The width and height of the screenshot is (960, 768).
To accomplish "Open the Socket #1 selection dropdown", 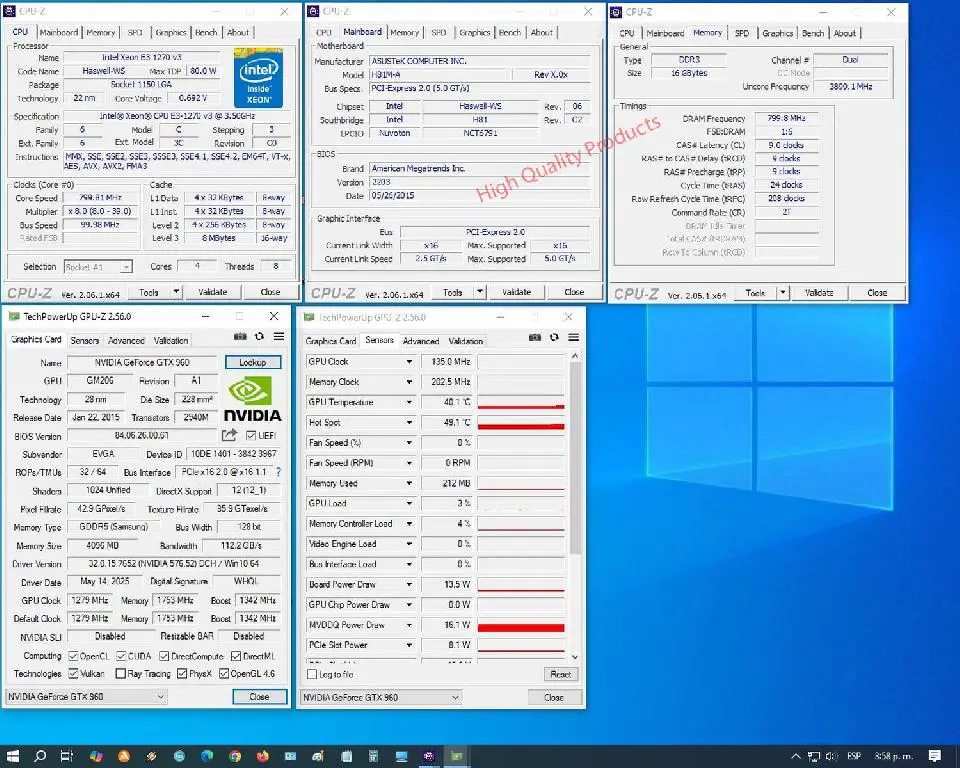I will pyautogui.click(x=98, y=267).
